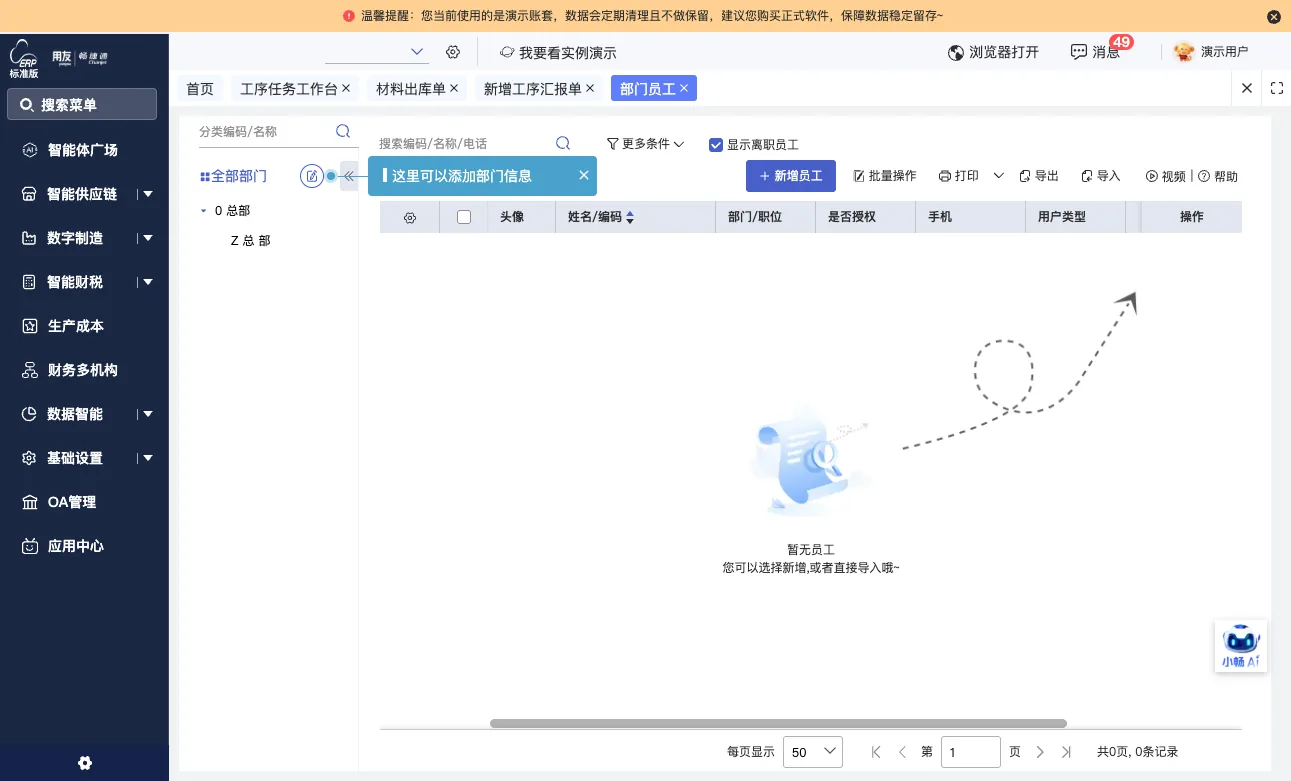The height and width of the screenshot is (781, 1291).
Task: Click the previous page arrow
Action: [902, 752]
